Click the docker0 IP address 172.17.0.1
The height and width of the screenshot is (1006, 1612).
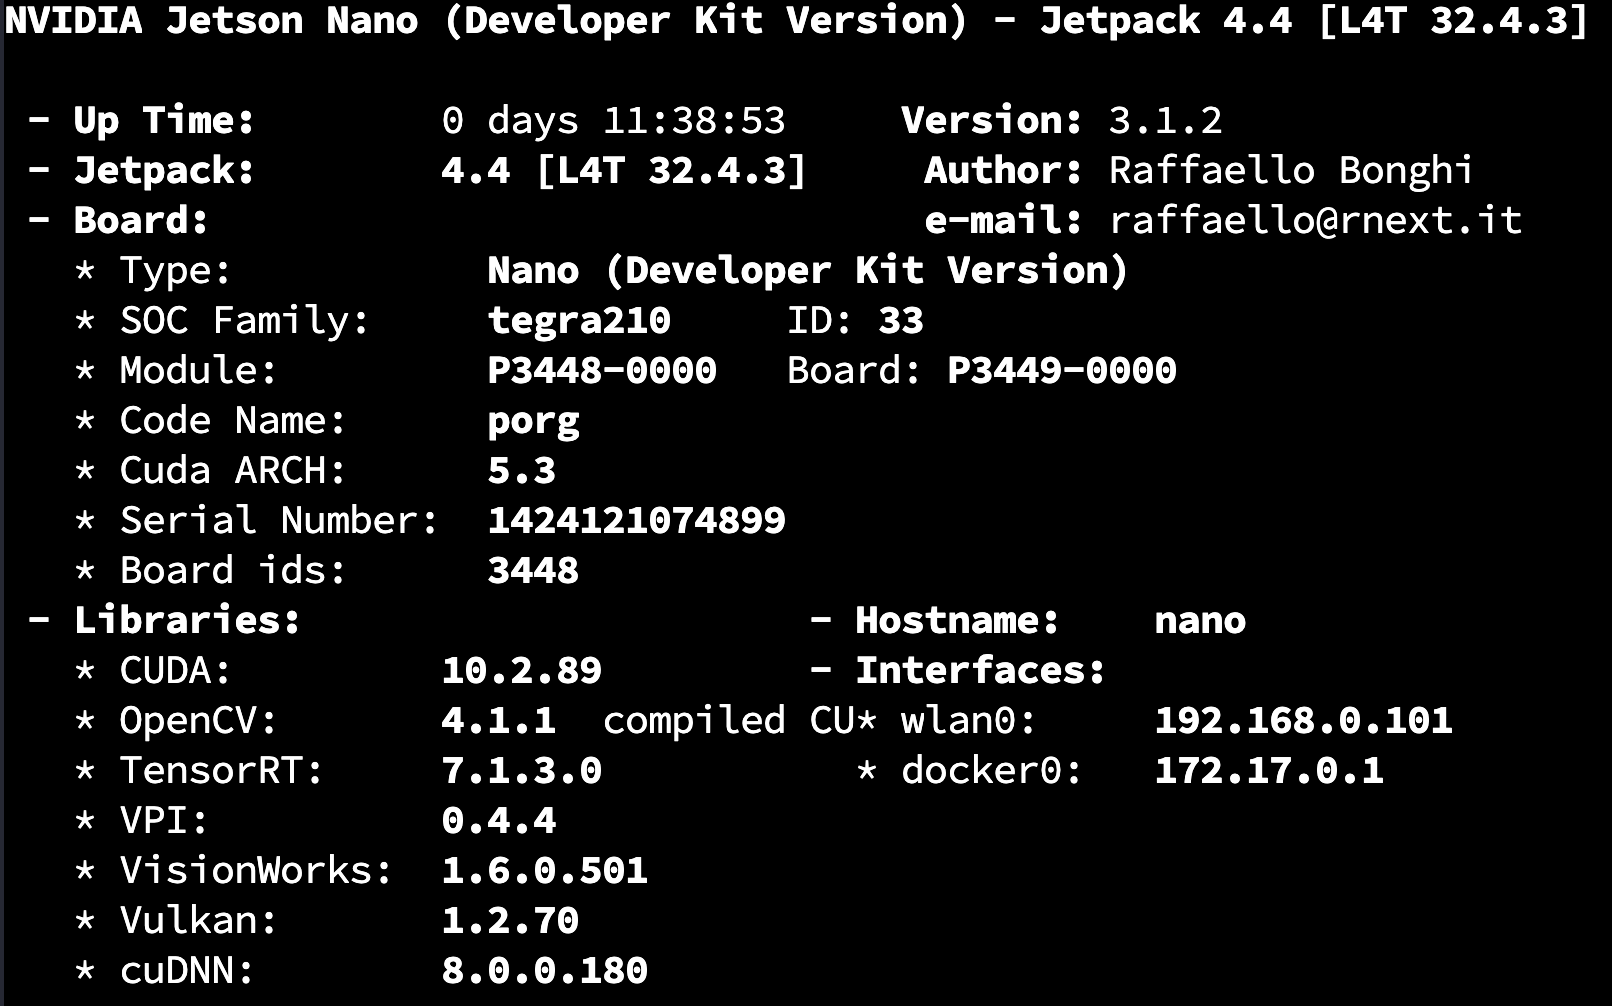[x=1269, y=770]
